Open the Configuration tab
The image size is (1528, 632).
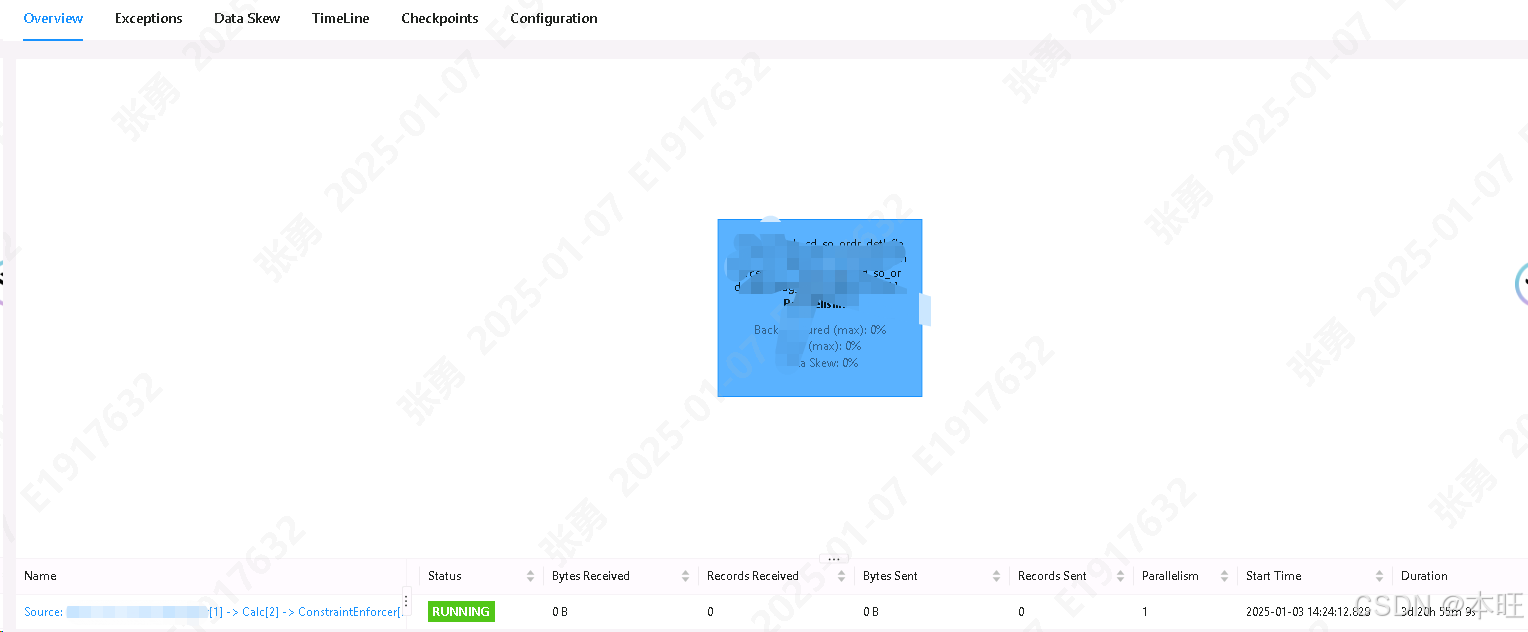click(554, 18)
